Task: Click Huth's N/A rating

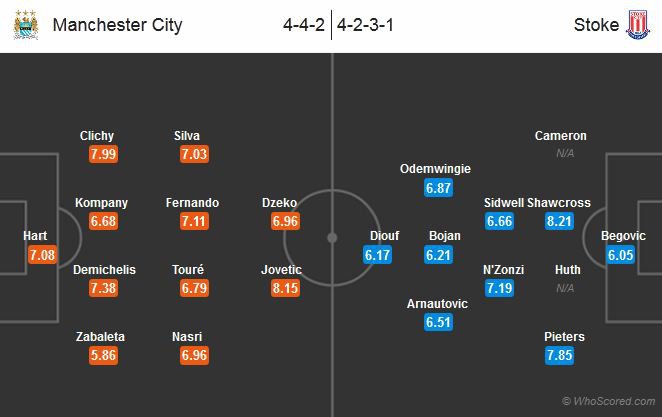Action: [x=565, y=288]
